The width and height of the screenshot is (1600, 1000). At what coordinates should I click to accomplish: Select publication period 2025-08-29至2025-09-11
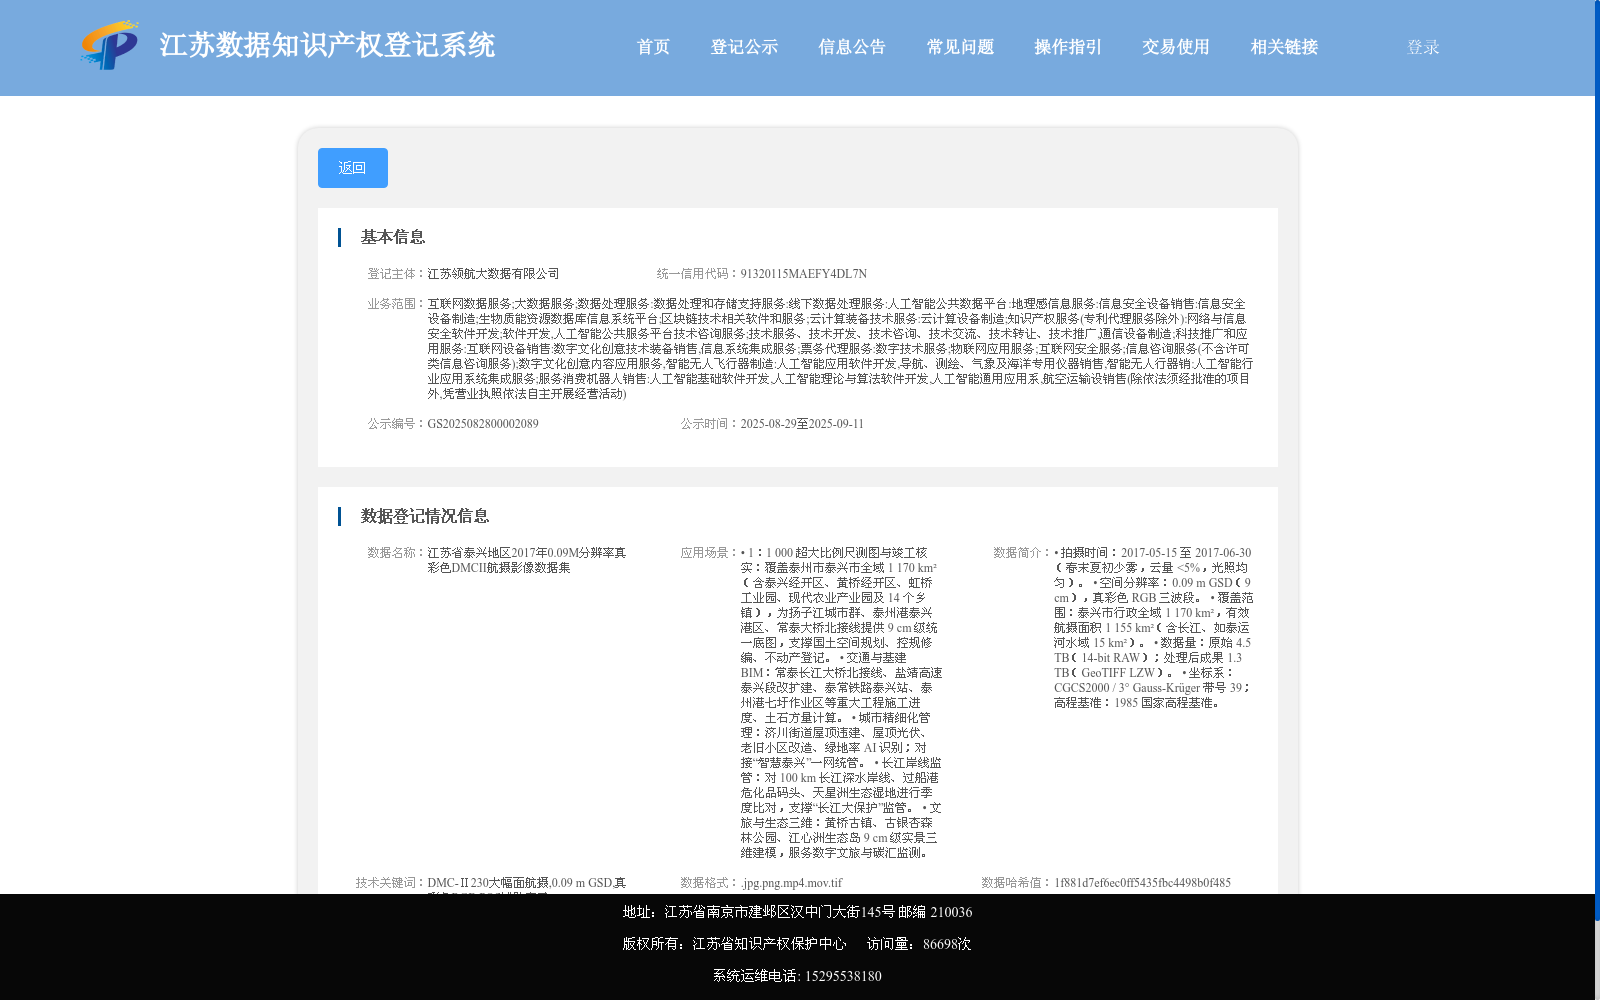point(802,424)
